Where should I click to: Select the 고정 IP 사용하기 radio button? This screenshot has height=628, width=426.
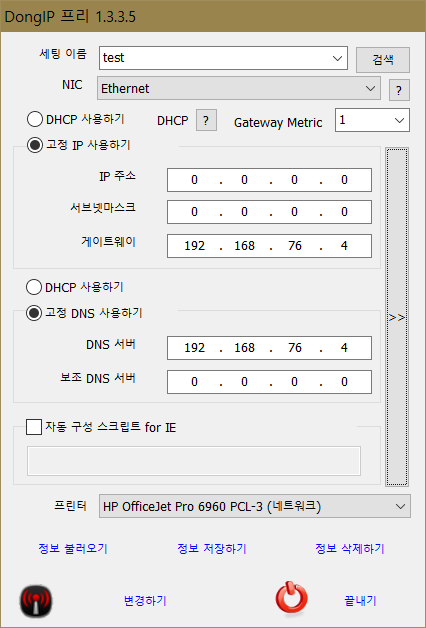(x=34, y=145)
